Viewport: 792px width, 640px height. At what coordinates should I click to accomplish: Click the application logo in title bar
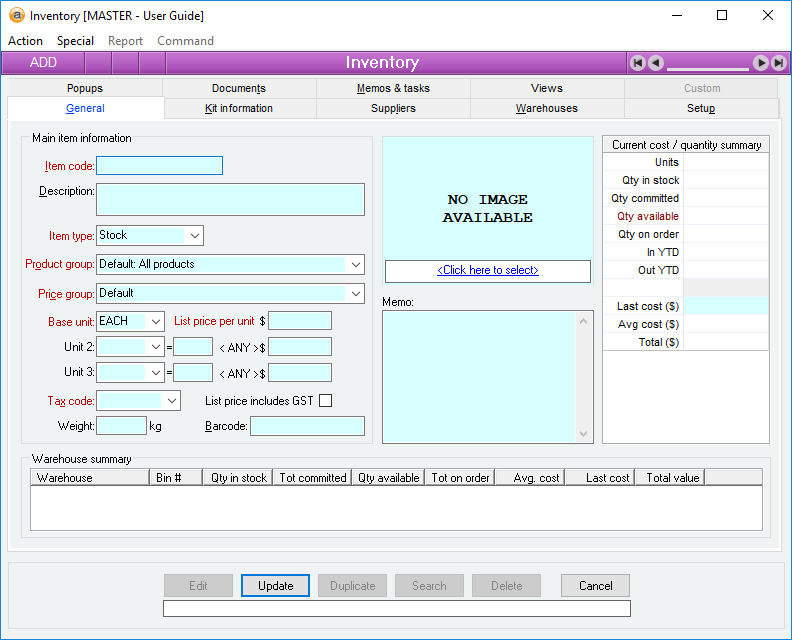(x=17, y=16)
